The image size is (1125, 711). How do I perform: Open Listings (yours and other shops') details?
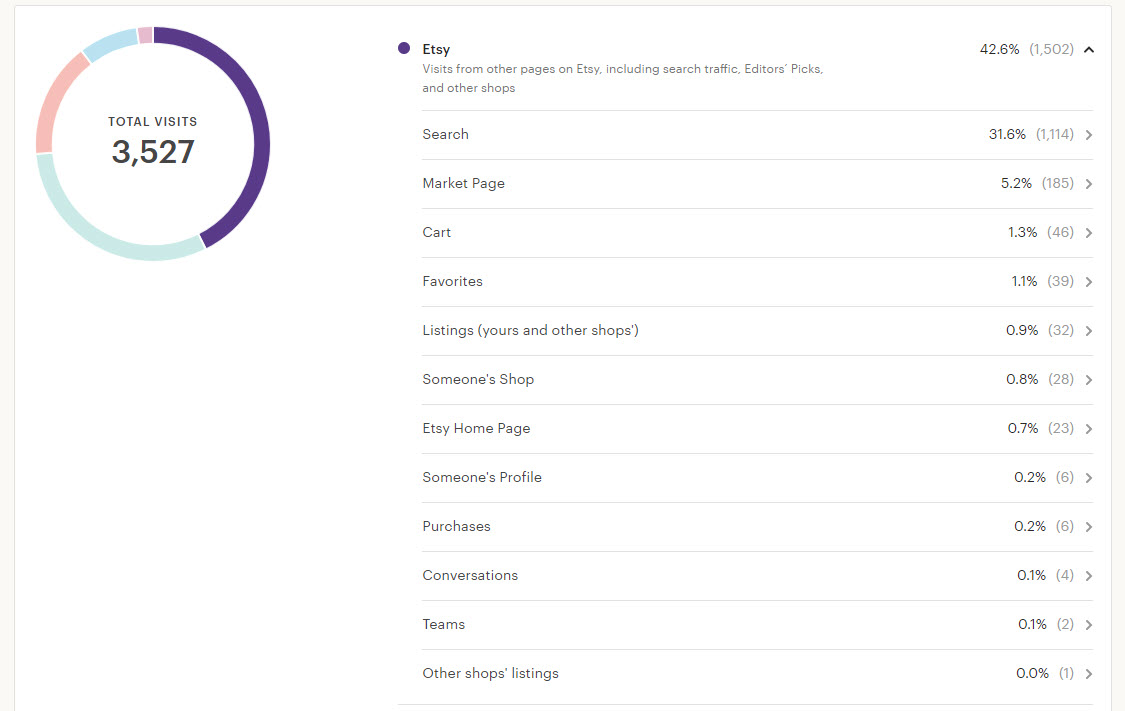[x=530, y=330]
